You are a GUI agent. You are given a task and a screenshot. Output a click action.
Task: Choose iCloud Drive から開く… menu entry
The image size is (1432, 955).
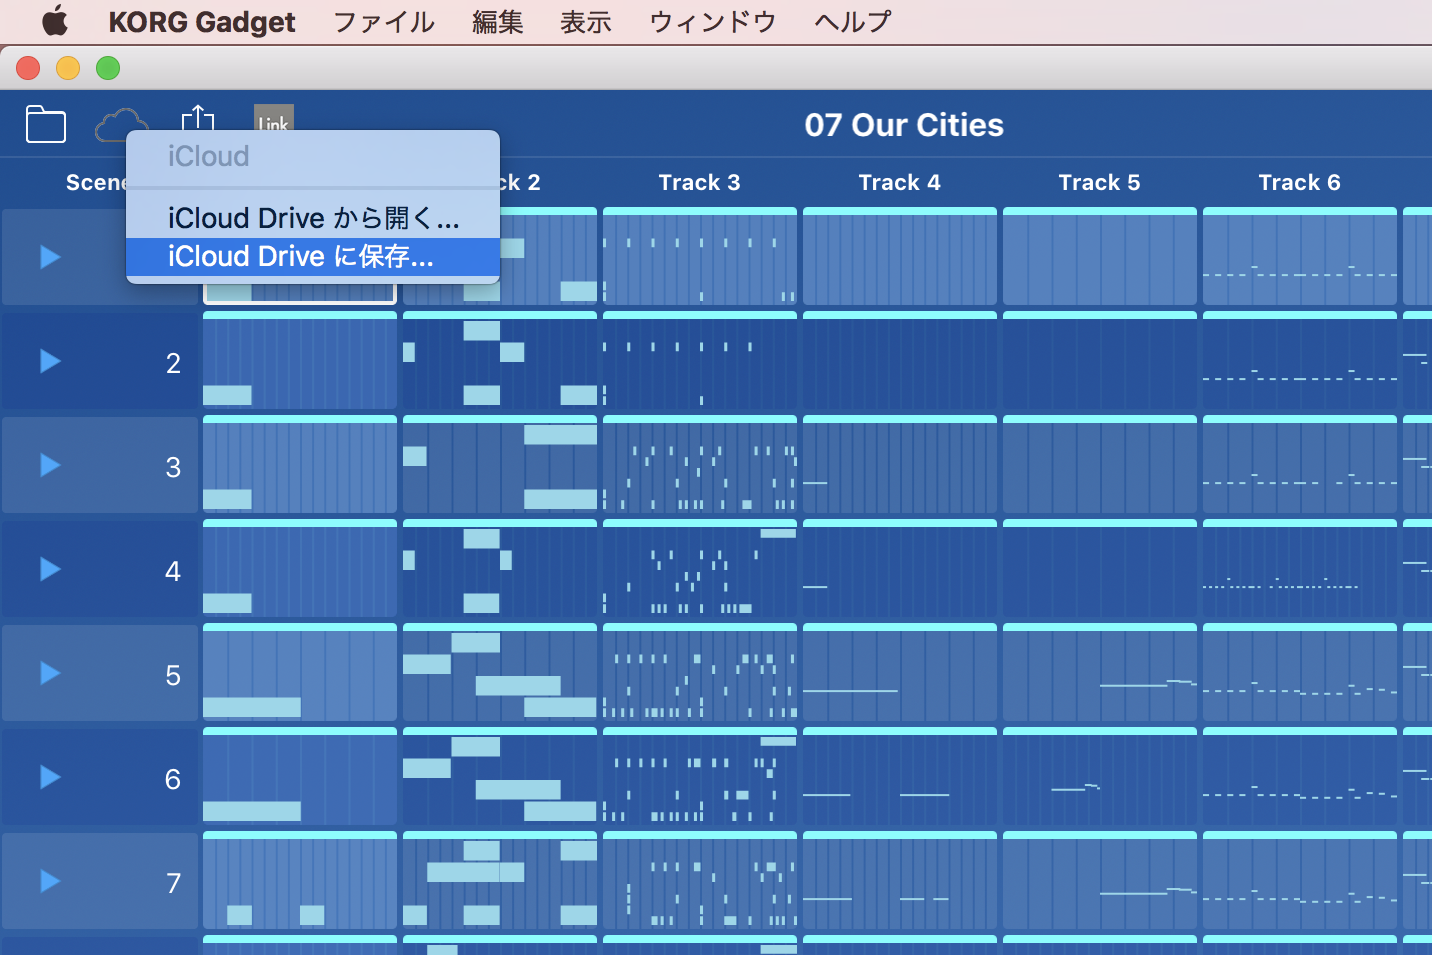(x=313, y=218)
